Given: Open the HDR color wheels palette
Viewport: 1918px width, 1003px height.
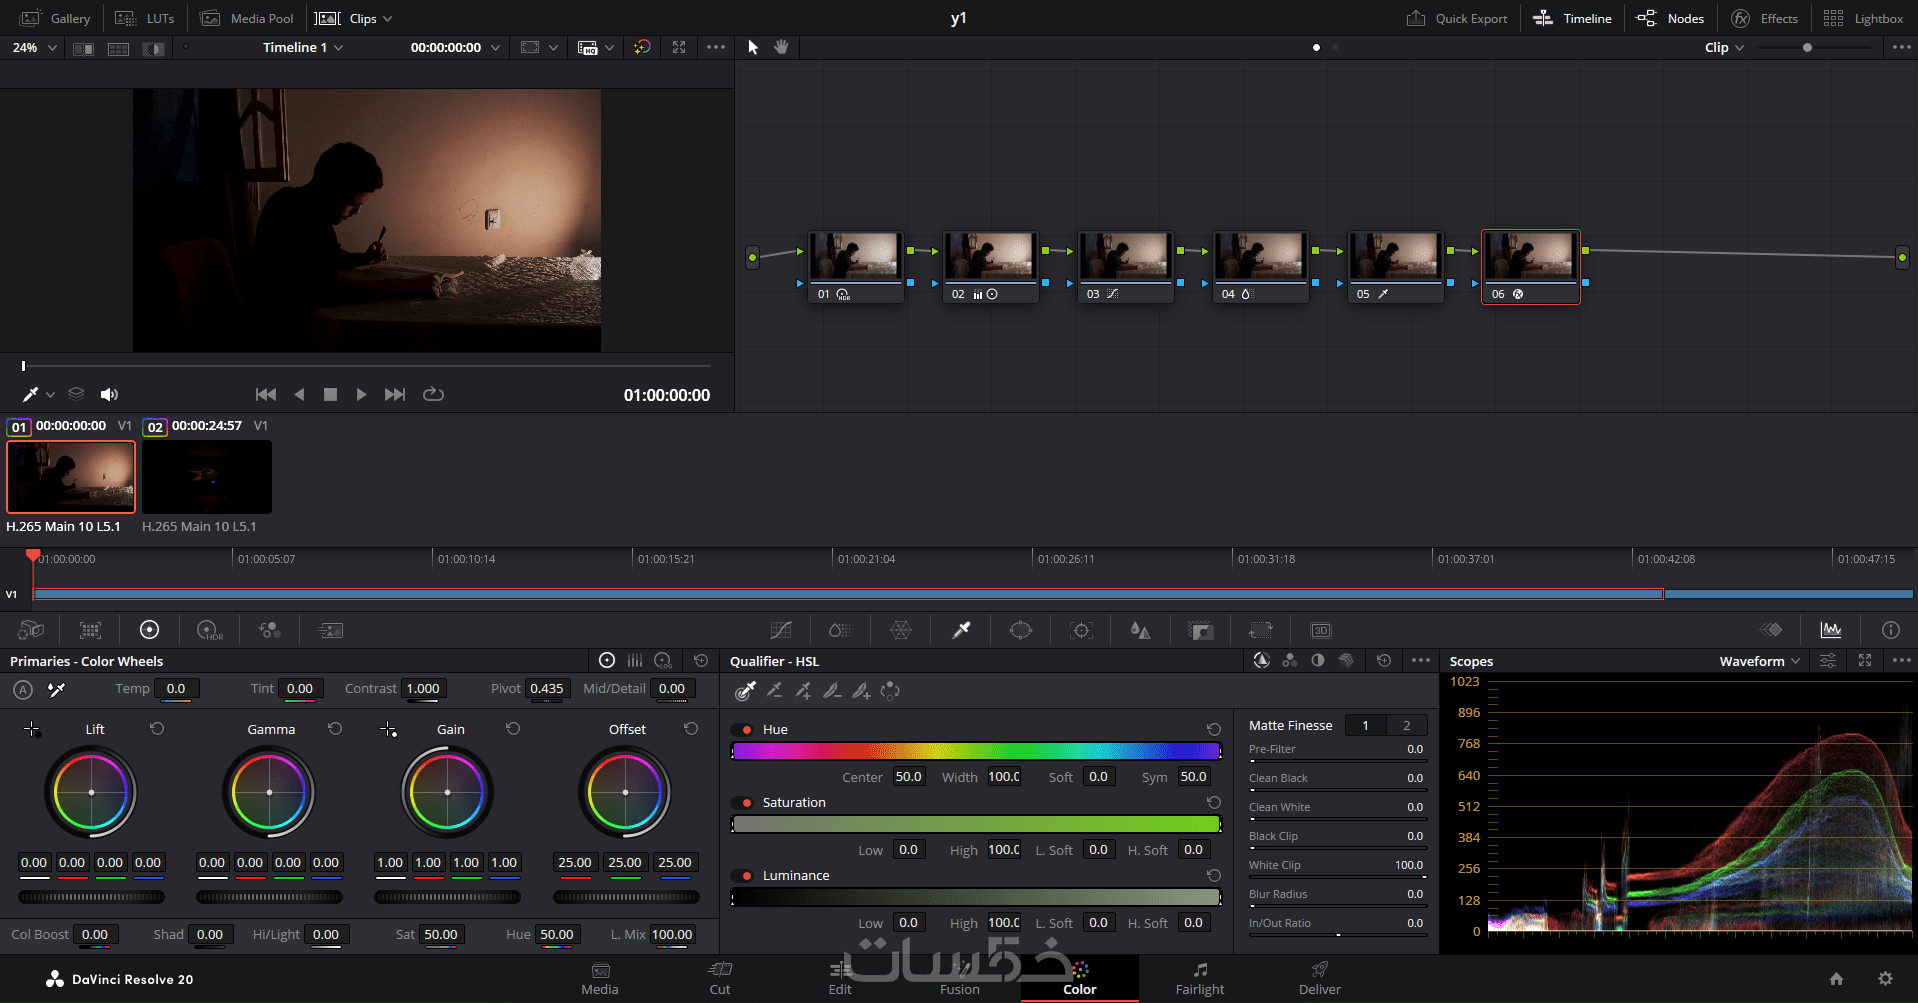Looking at the screenshot, I should point(210,630).
